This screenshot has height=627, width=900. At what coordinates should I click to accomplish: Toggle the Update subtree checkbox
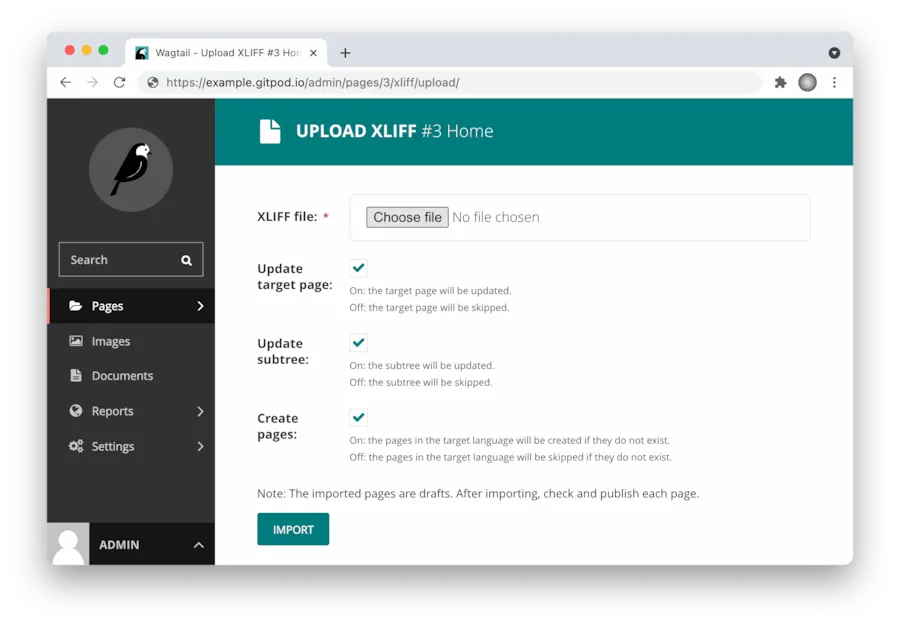(x=358, y=343)
